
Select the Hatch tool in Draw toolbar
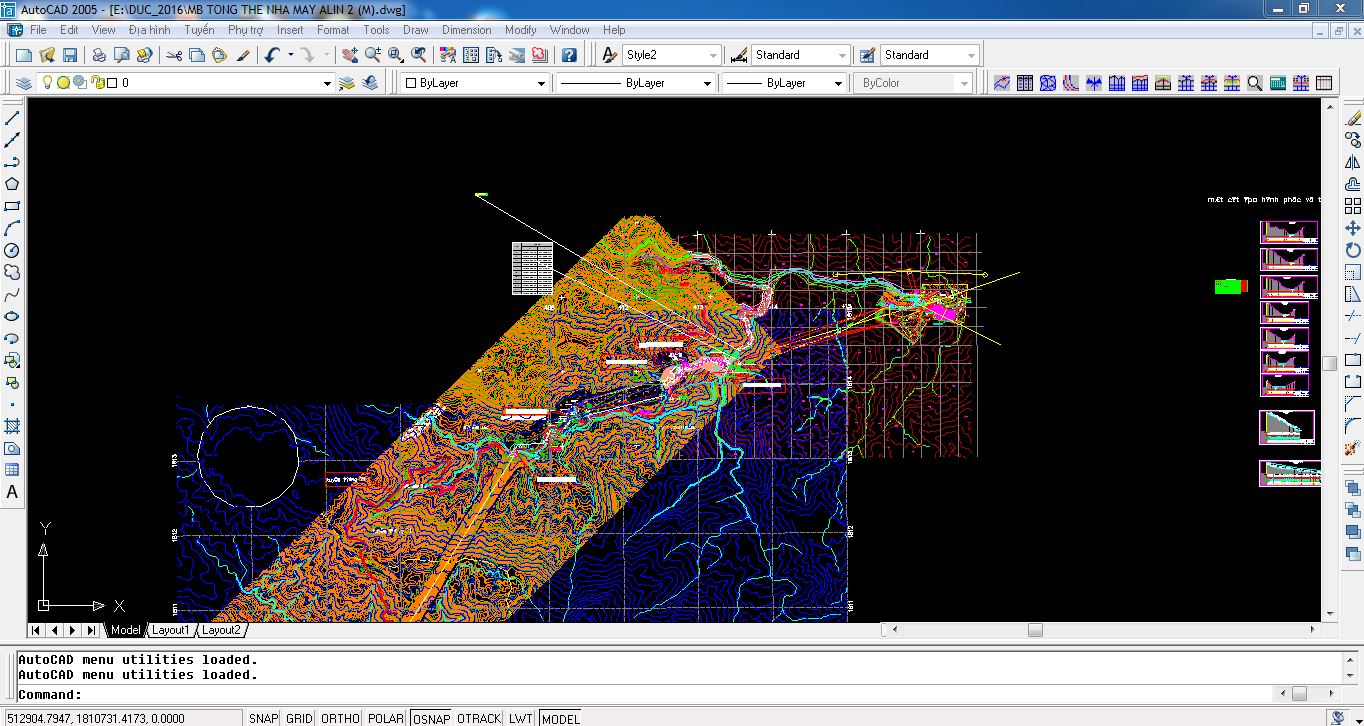(12, 426)
